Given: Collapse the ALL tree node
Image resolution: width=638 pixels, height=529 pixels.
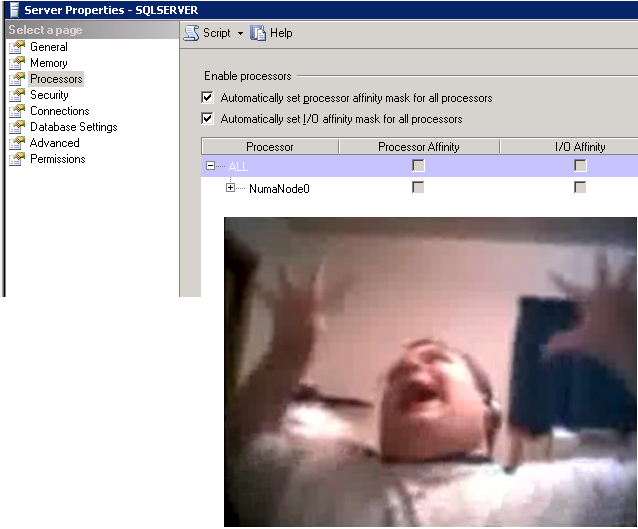Looking at the screenshot, I should click(x=210, y=166).
